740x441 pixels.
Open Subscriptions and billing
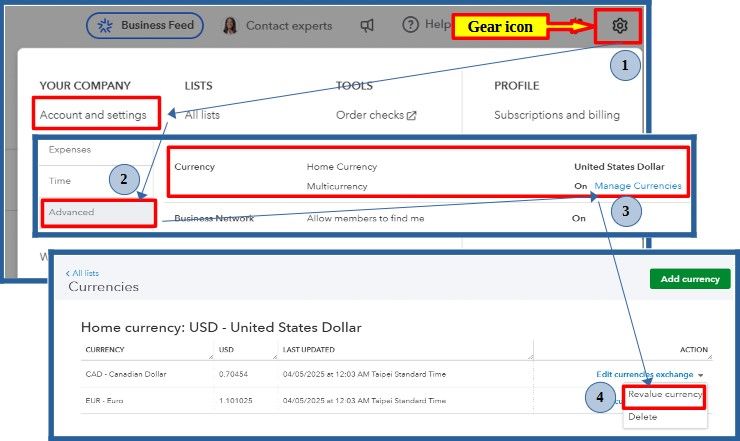[557, 115]
